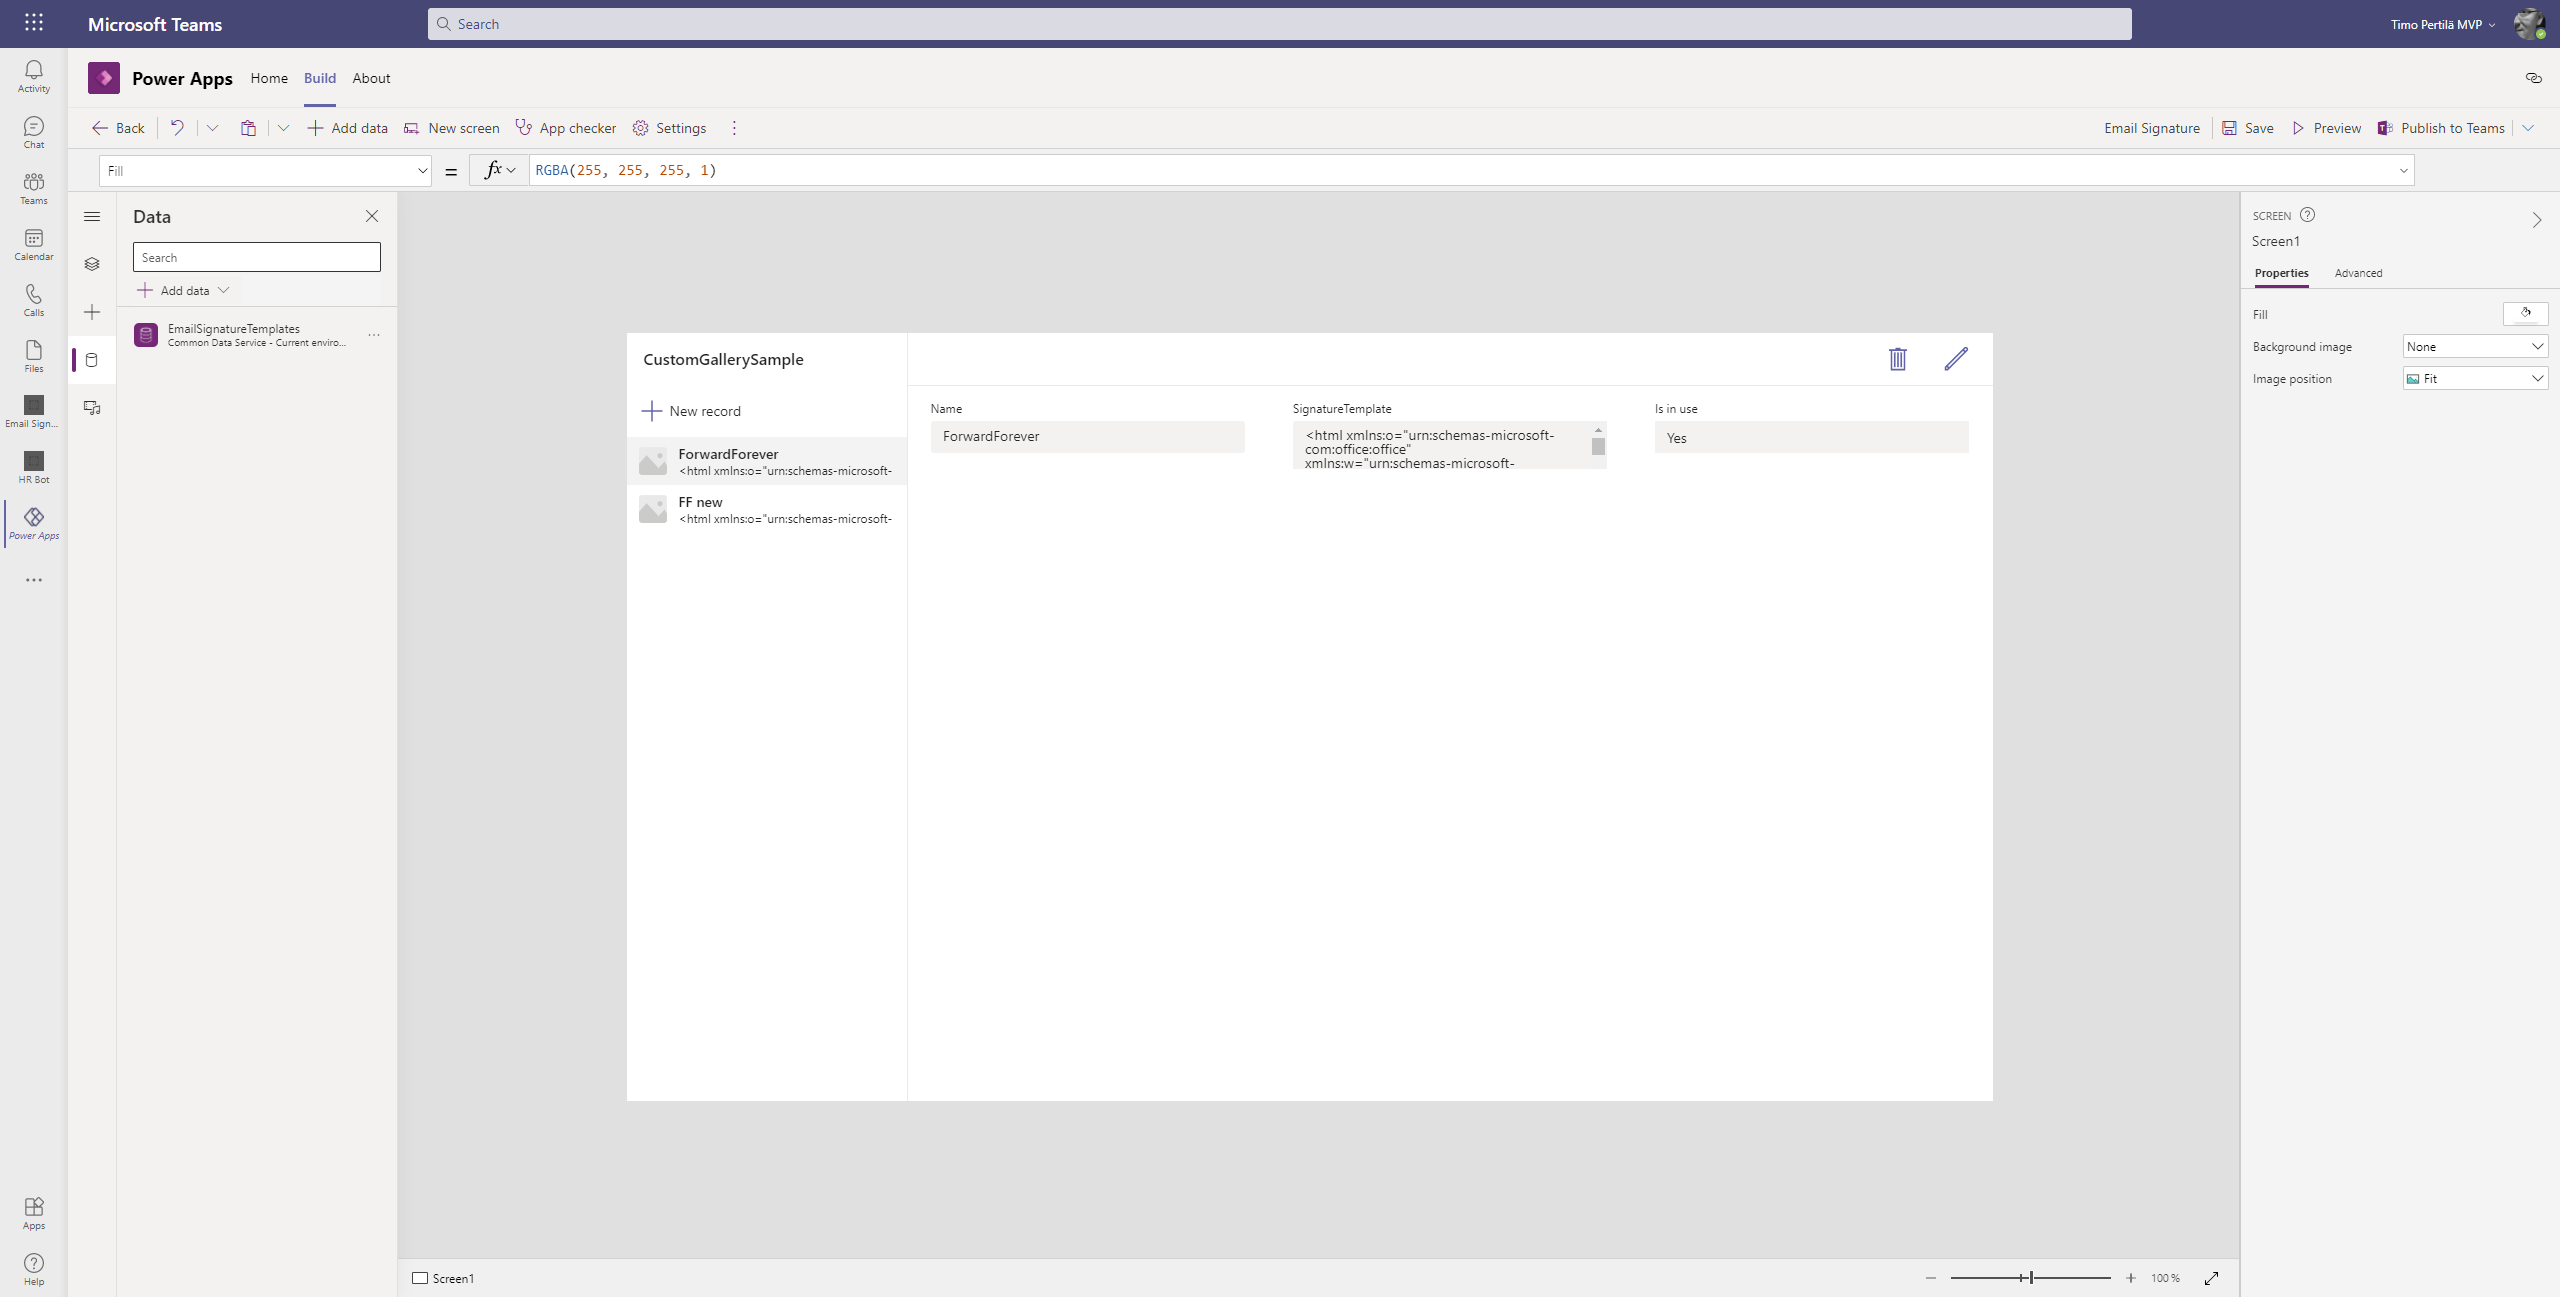Open the Tree view layers icon
The width and height of the screenshot is (2560, 1297).
click(92, 264)
